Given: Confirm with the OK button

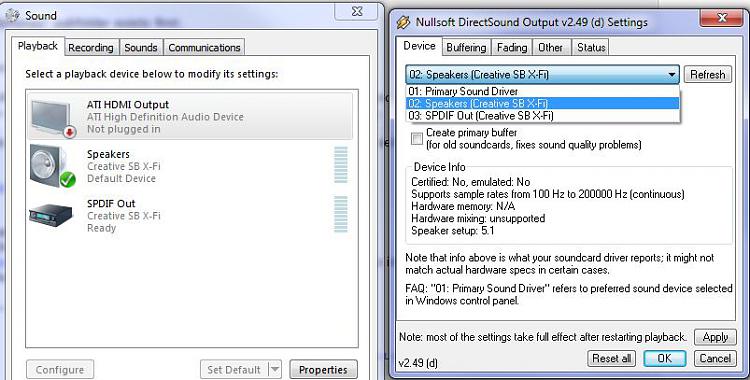Looking at the screenshot, I should coord(664,358).
